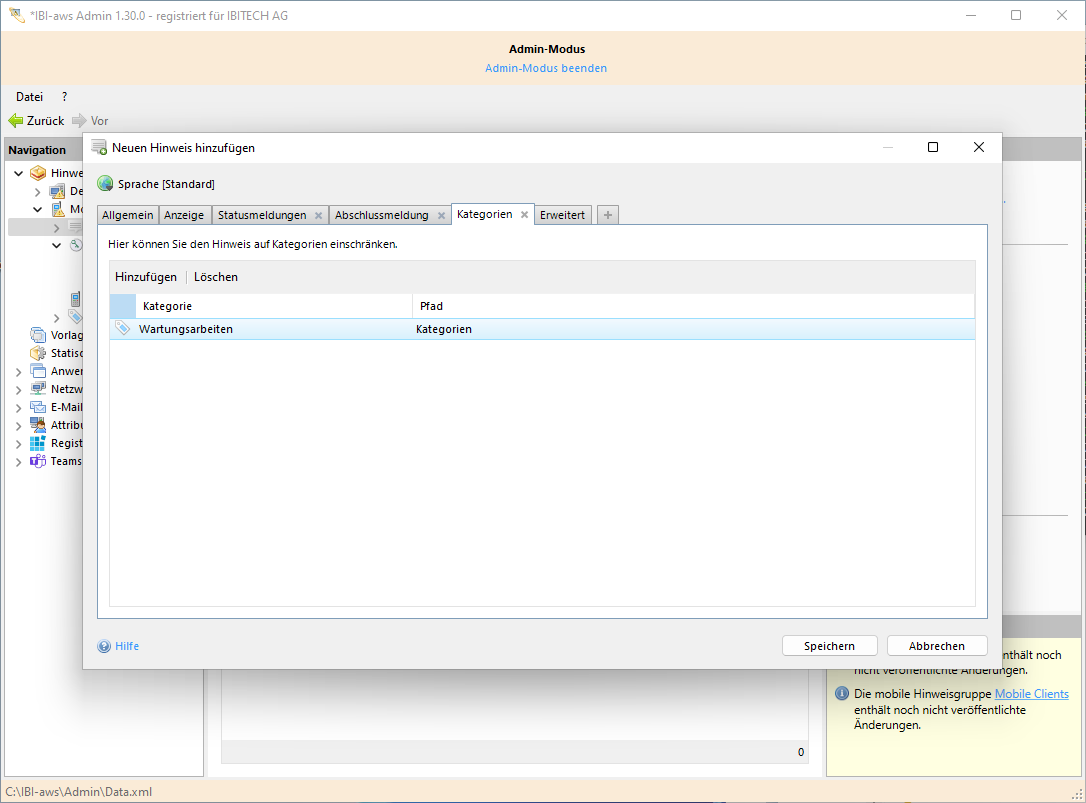
Task: Click the Sprache globe icon
Action: [x=105, y=184]
